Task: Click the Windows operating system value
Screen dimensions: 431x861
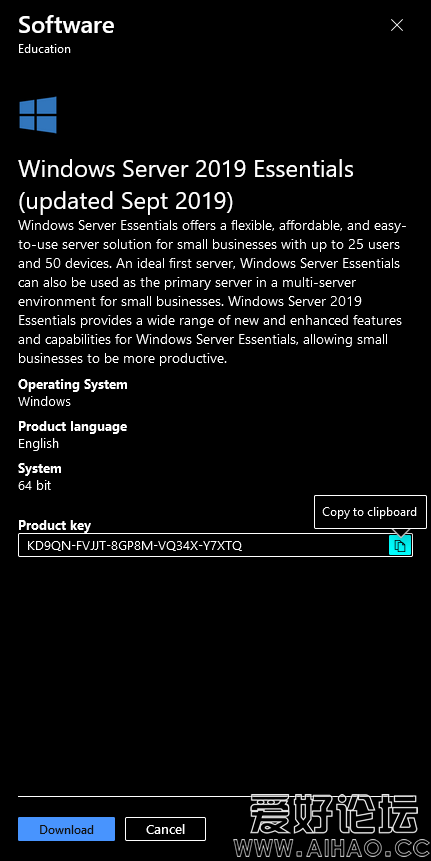Action: click(x=44, y=401)
